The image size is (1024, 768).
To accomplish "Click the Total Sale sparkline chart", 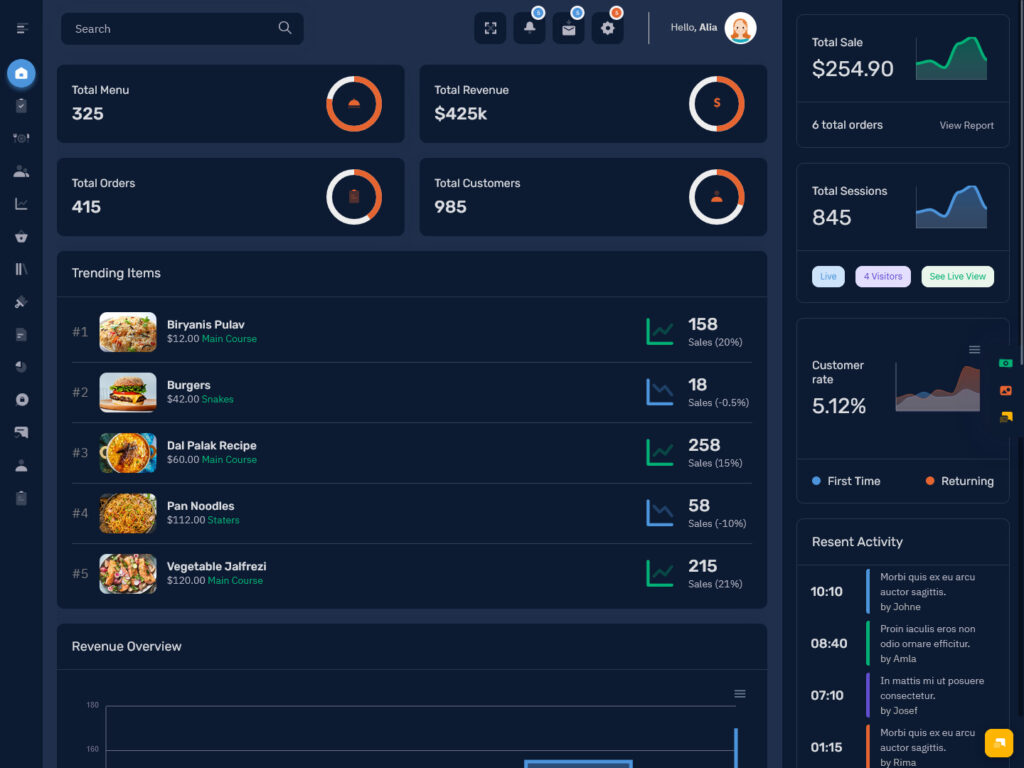I will 952,58.
